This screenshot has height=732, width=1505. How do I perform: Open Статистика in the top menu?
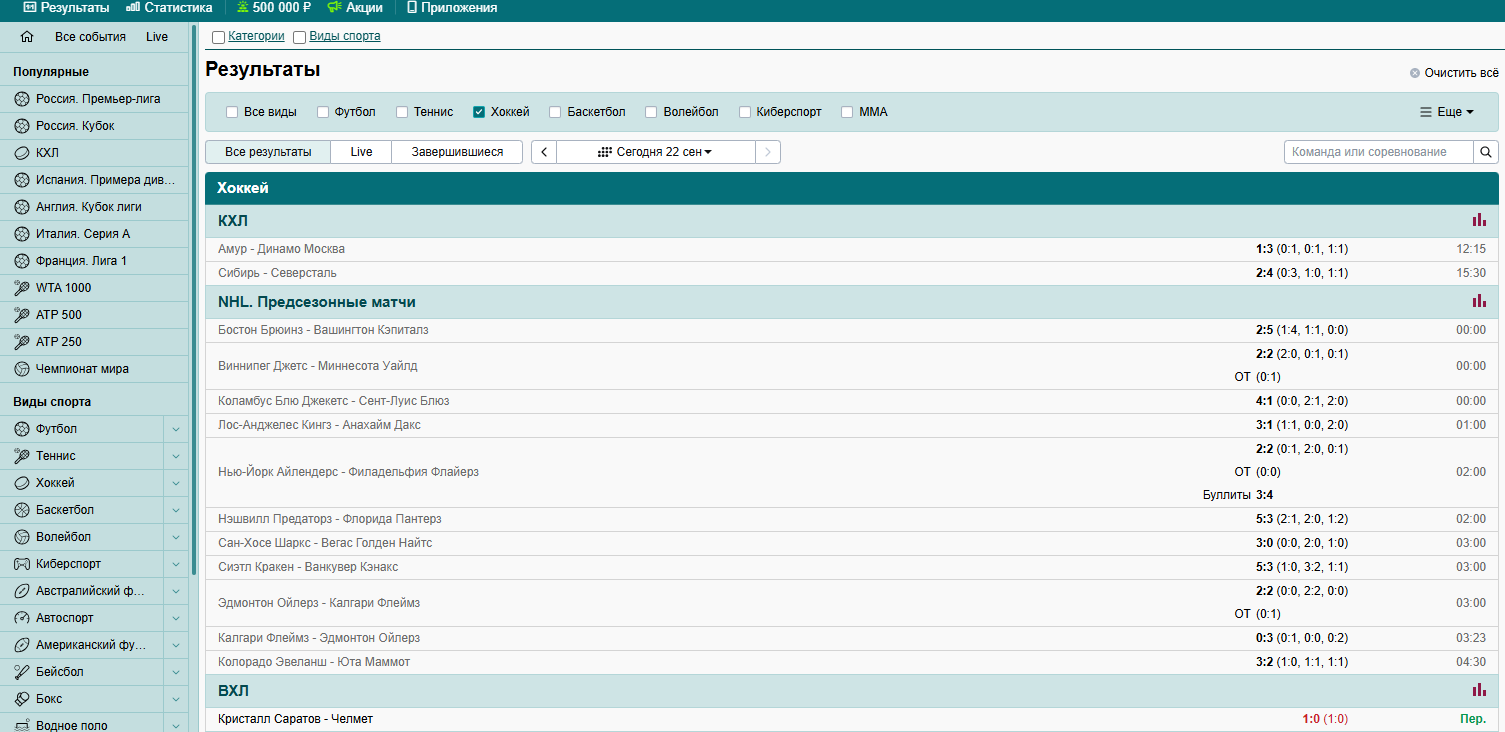point(169,8)
